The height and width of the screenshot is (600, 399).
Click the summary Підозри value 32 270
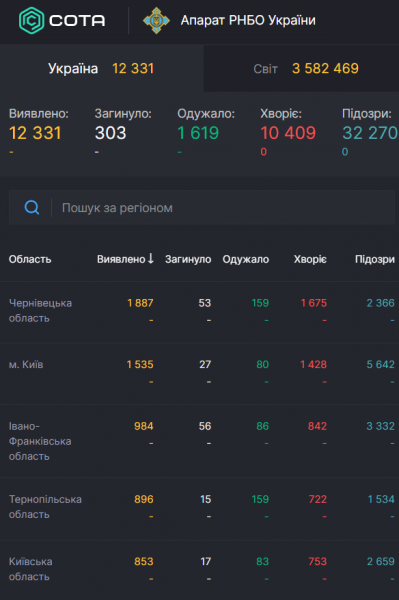370,133
